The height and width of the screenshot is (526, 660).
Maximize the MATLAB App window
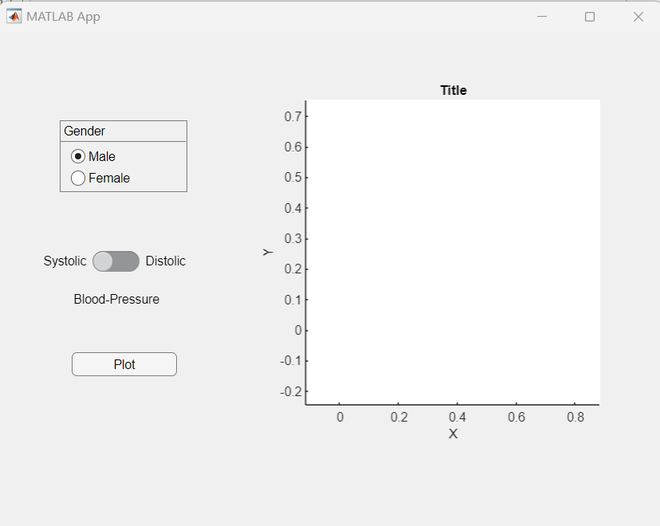(x=590, y=16)
